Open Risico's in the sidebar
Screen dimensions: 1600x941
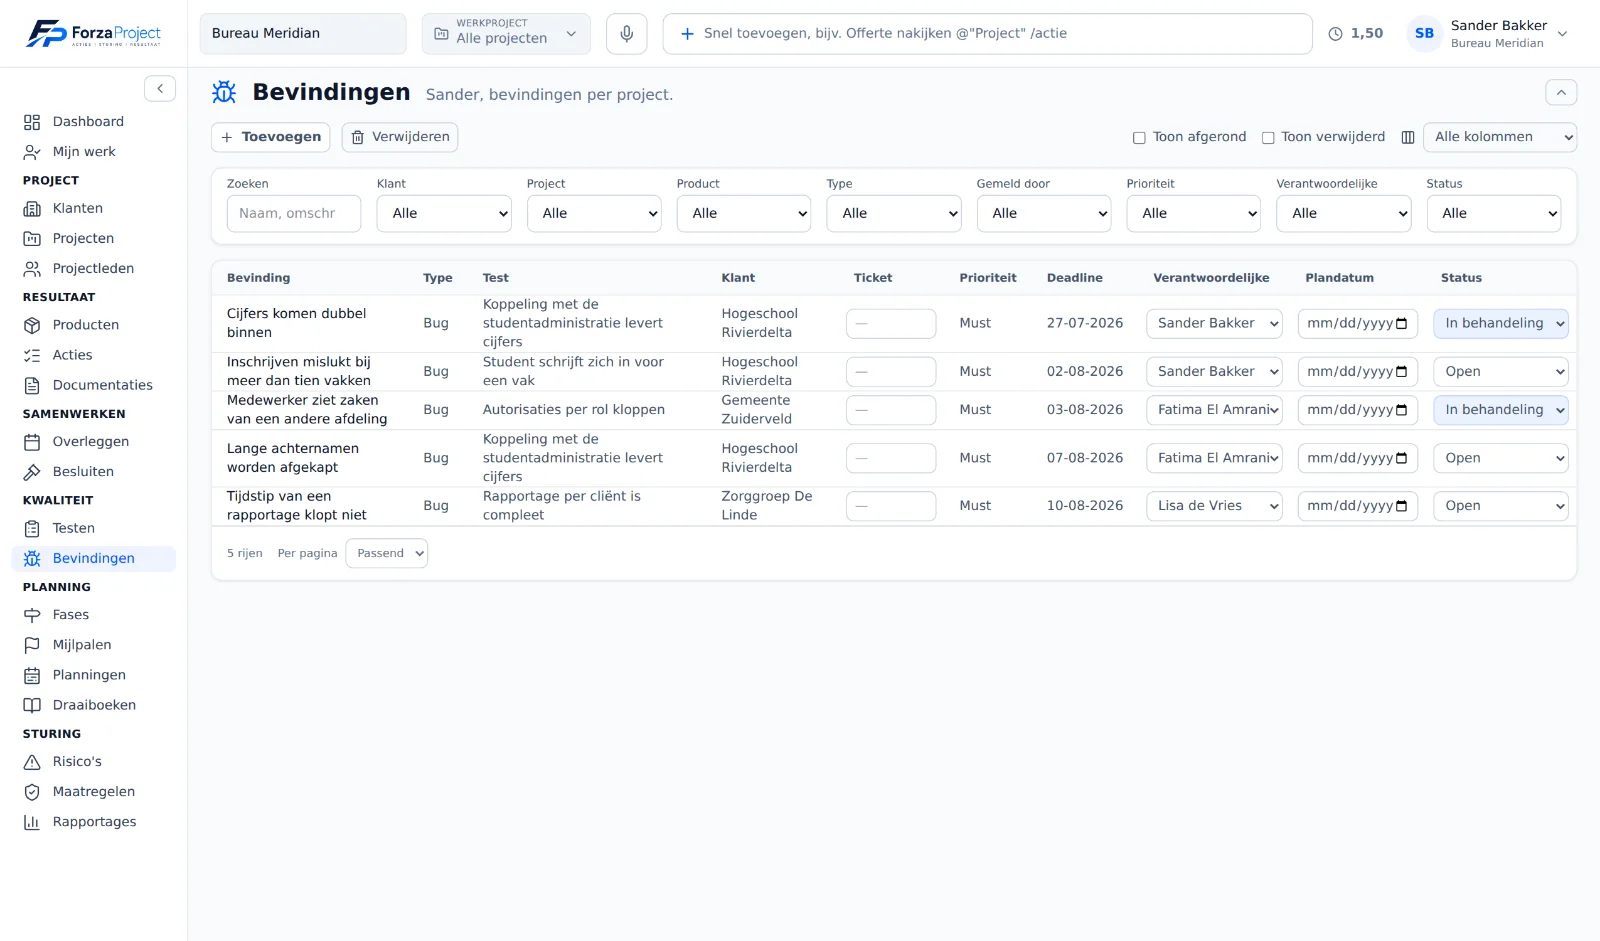94,762
